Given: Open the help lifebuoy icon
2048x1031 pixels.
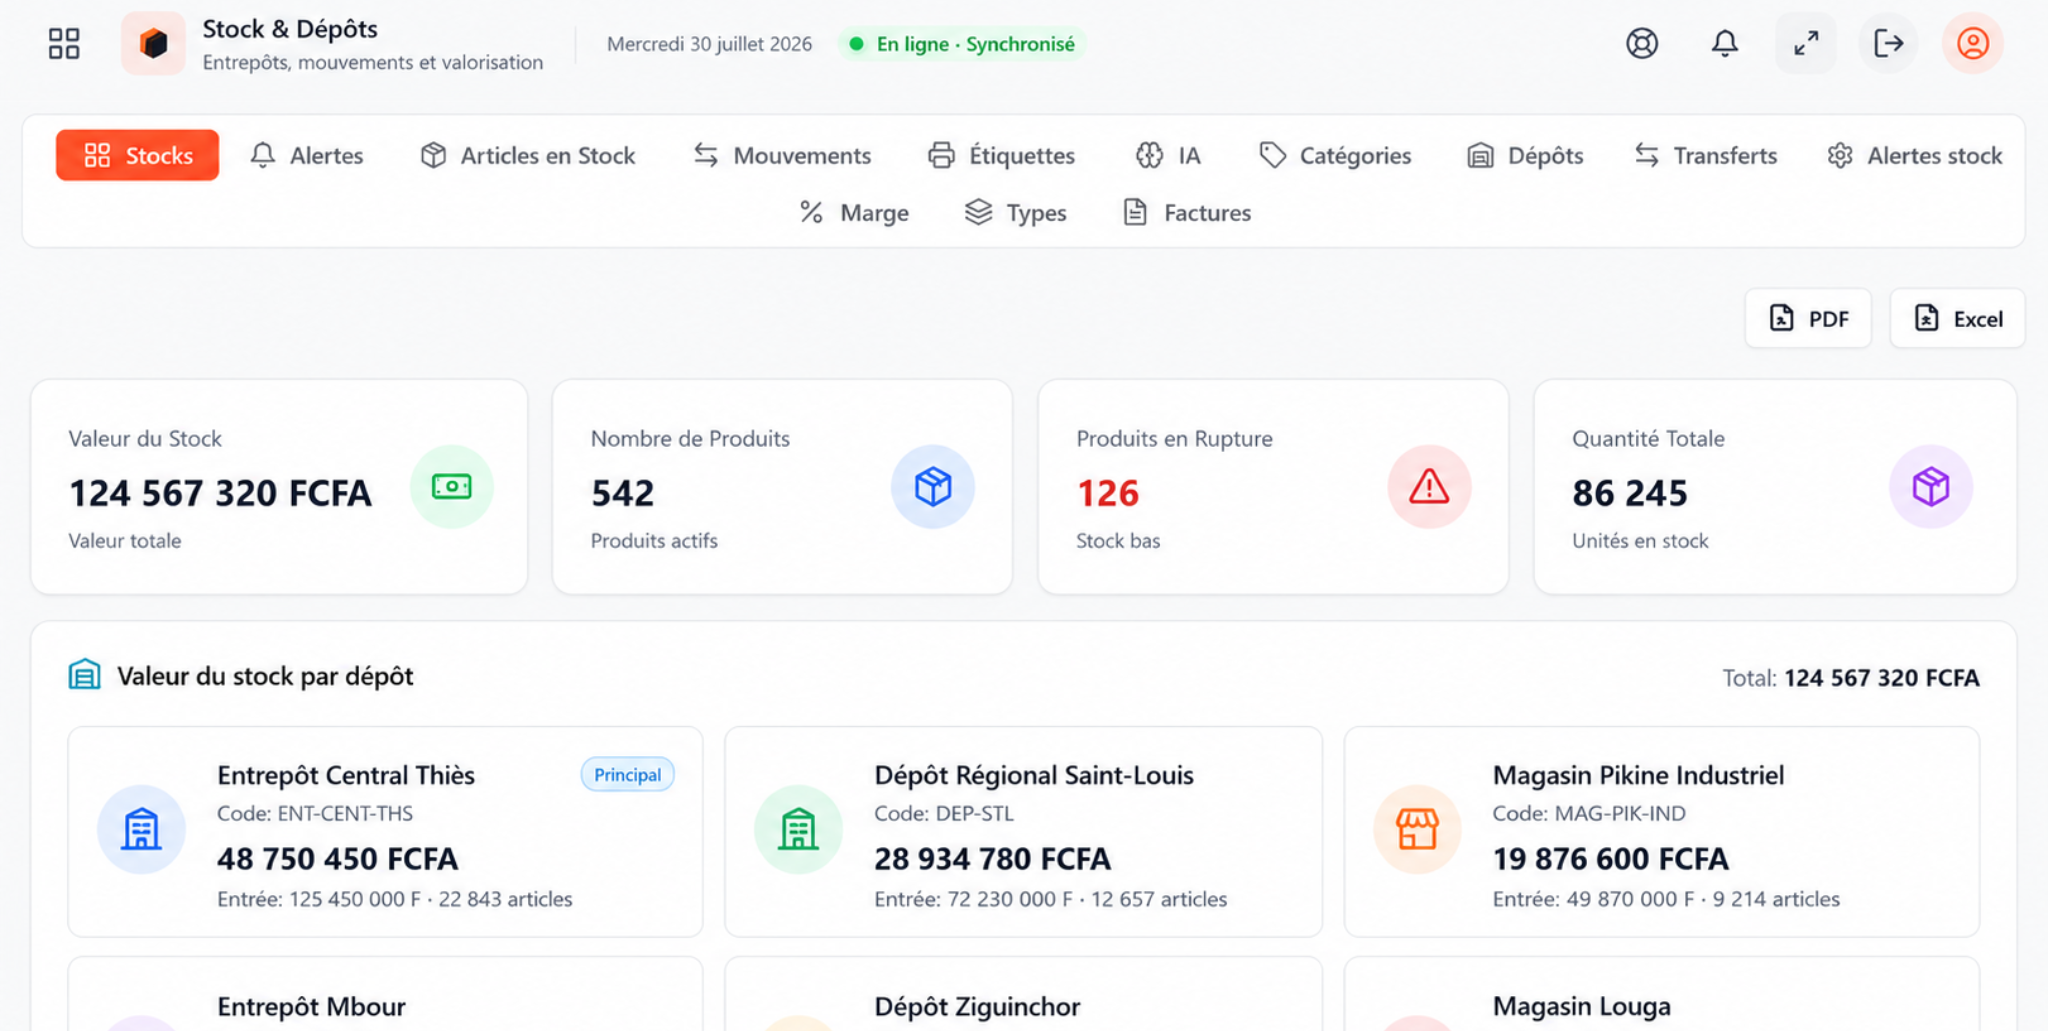Looking at the screenshot, I should click(1642, 43).
